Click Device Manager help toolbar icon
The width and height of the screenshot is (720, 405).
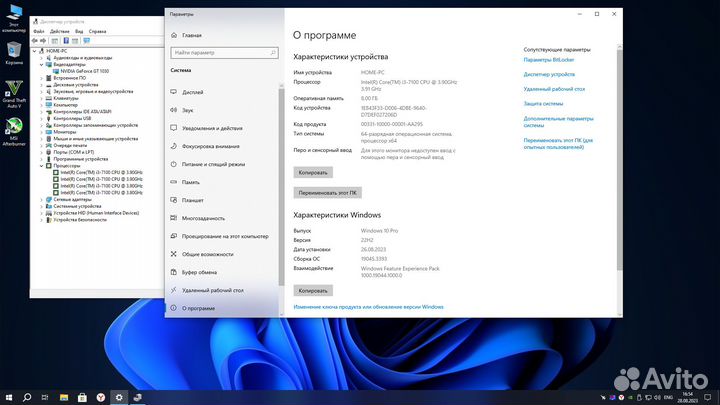pos(66,41)
